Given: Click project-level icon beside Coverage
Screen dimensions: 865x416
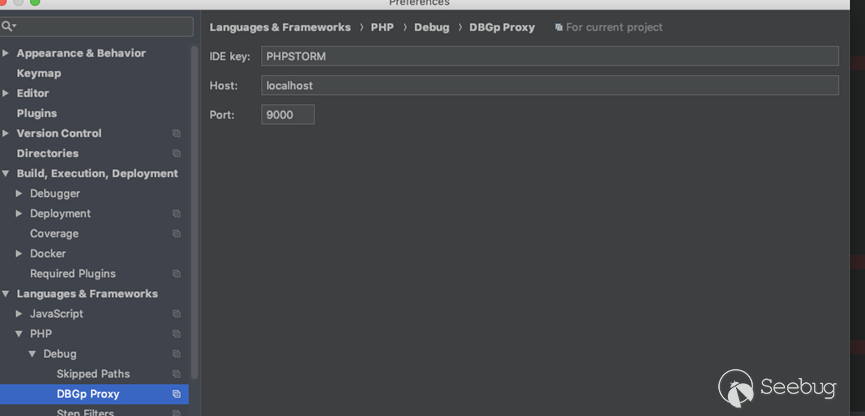Looking at the screenshot, I should point(177,233).
